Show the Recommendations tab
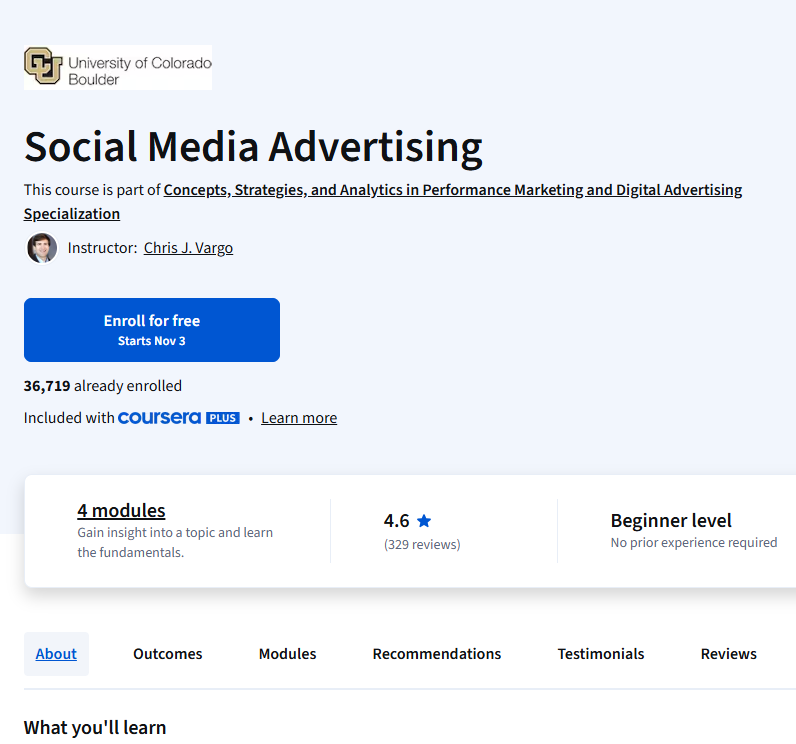The height and width of the screenshot is (744, 796). coord(436,654)
